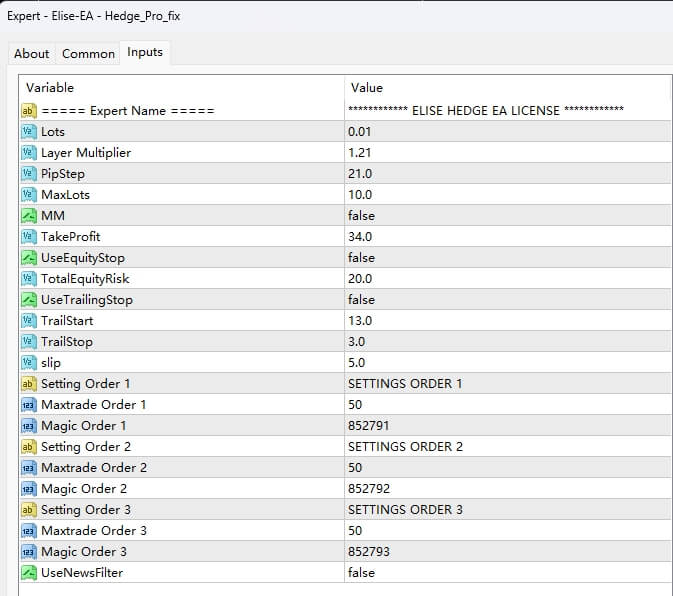Click the double-type icon next to Lots
Image resolution: width=673 pixels, height=596 pixels.
click(x=28, y=132)
